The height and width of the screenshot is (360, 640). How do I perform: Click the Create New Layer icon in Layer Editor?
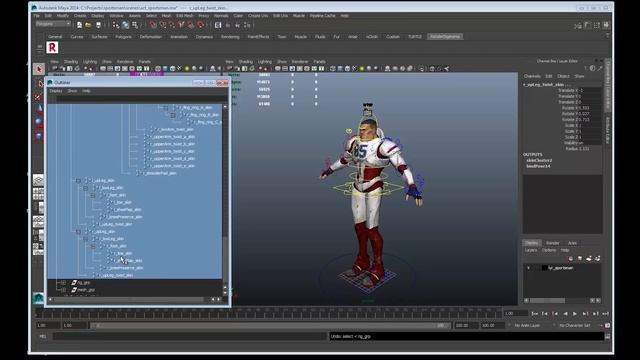click(589, 258)
